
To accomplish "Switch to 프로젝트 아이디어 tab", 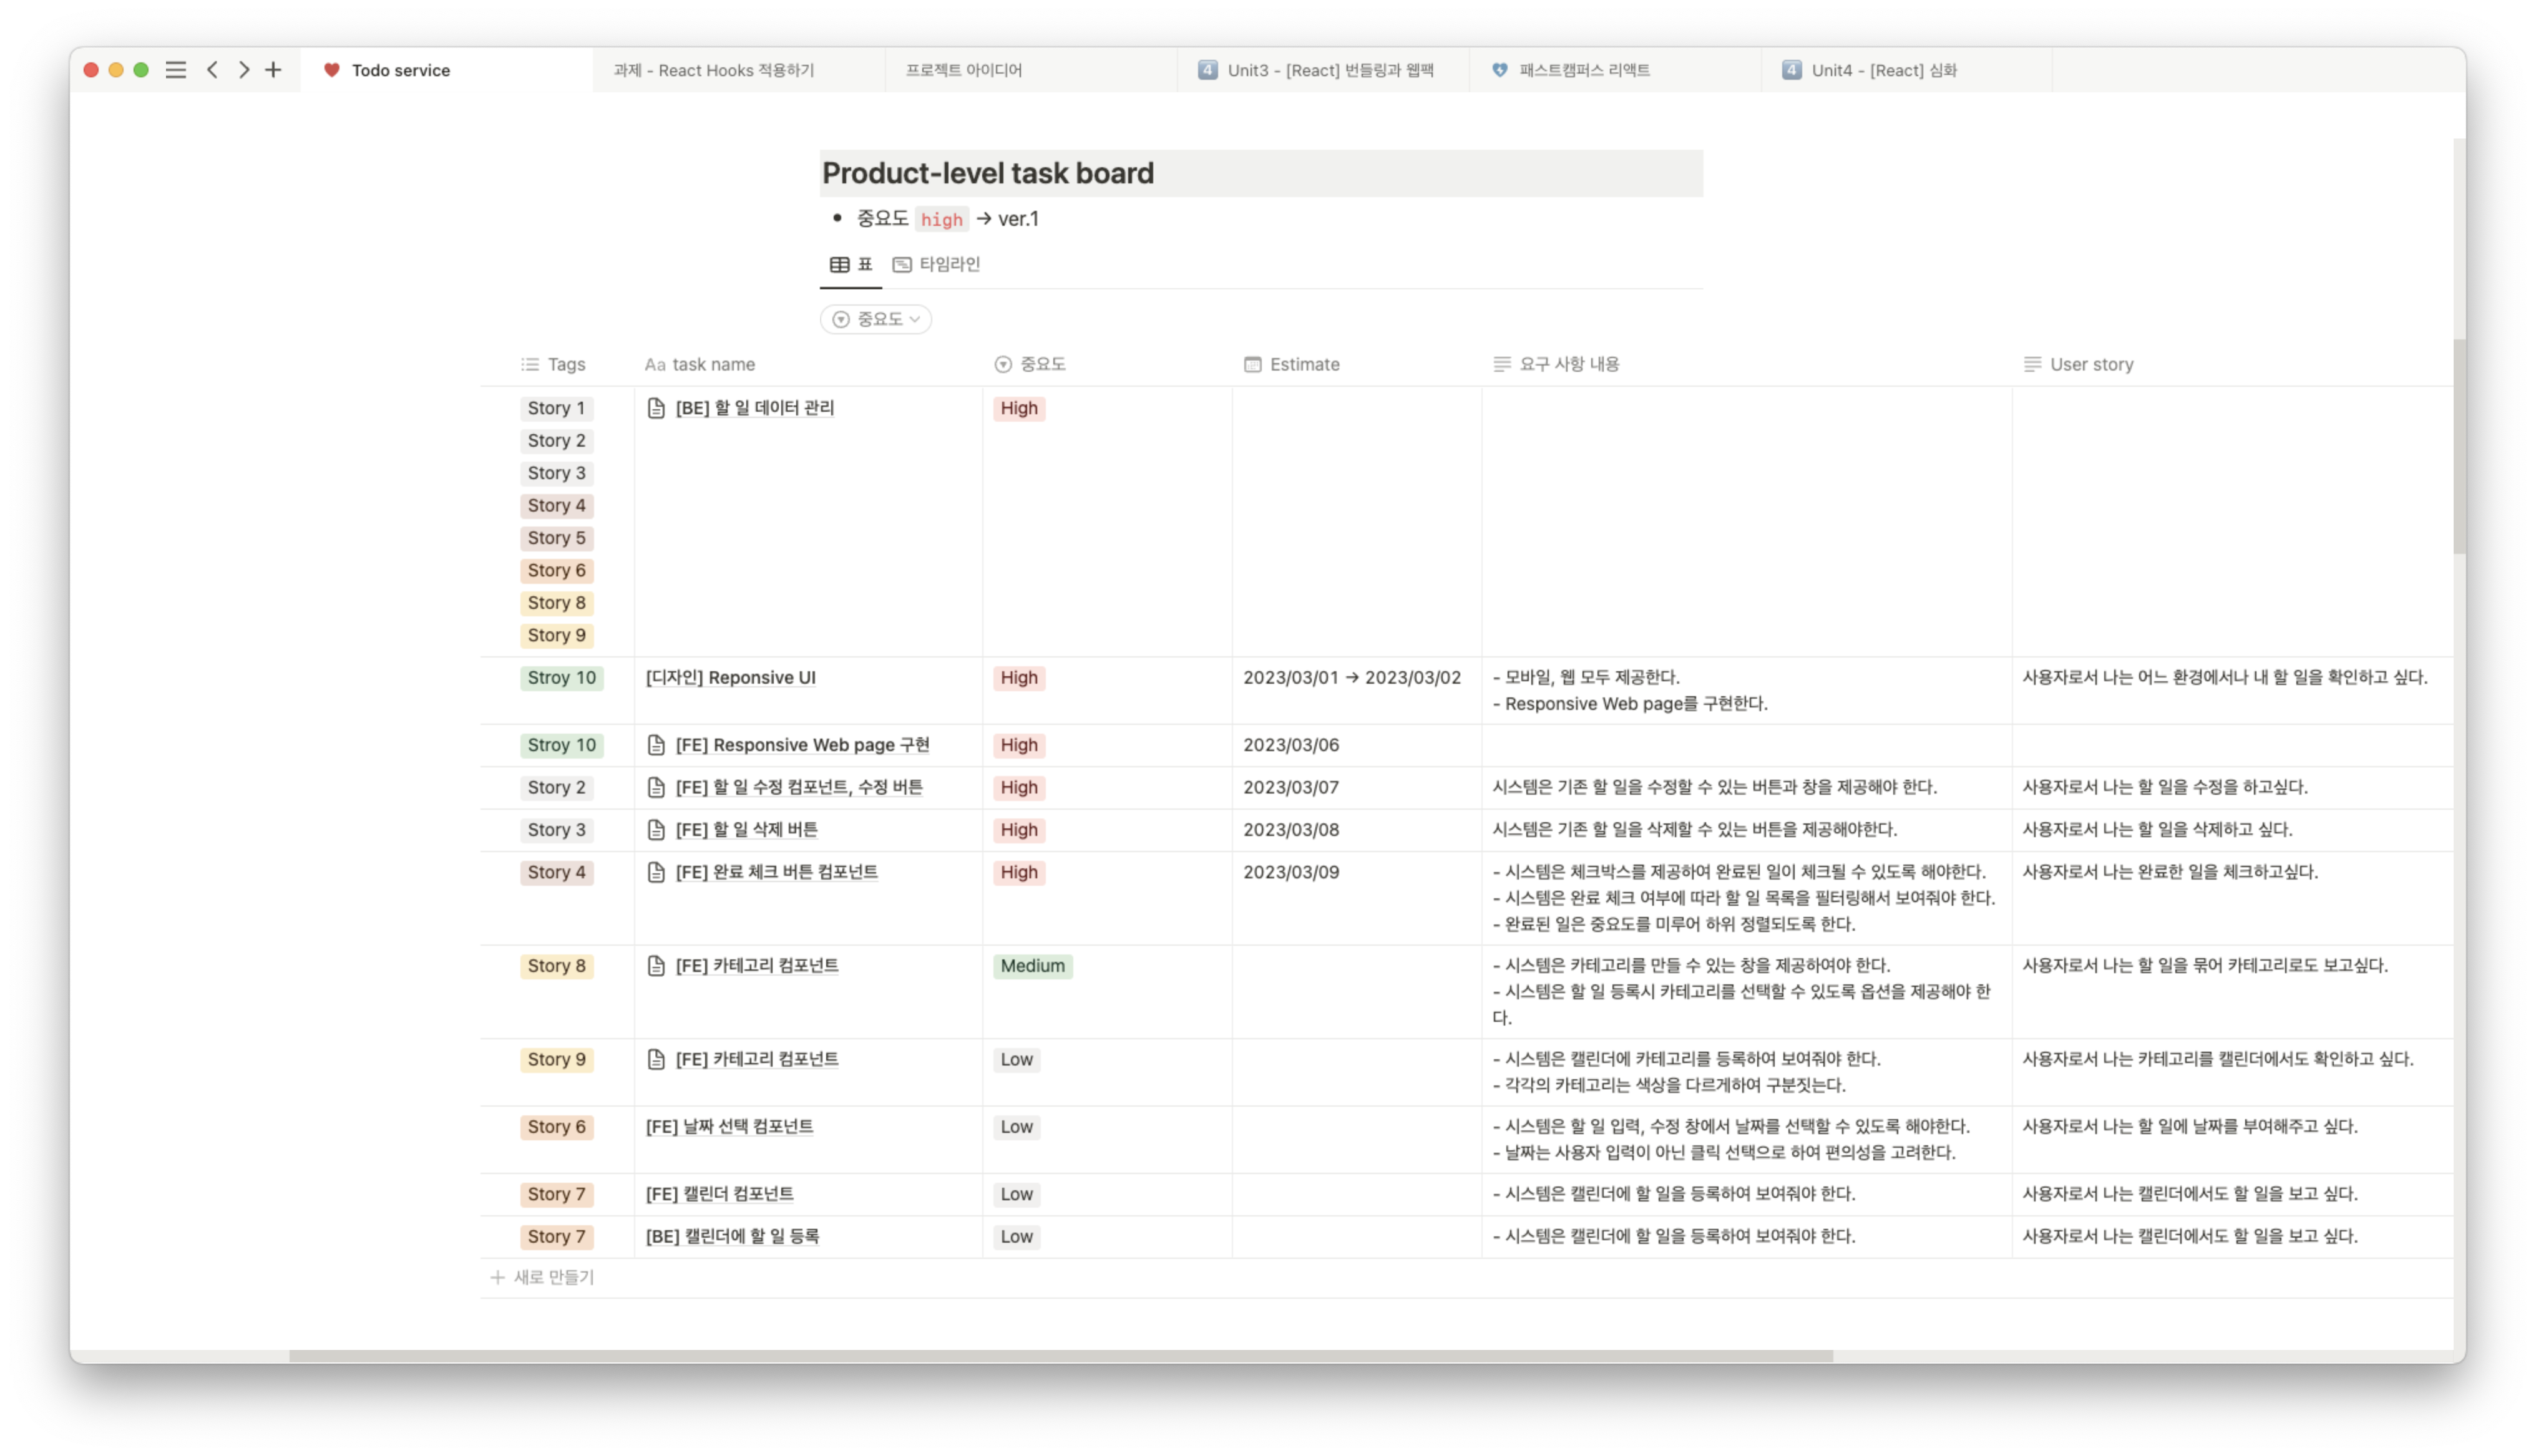I will [x=1030, y=70].
